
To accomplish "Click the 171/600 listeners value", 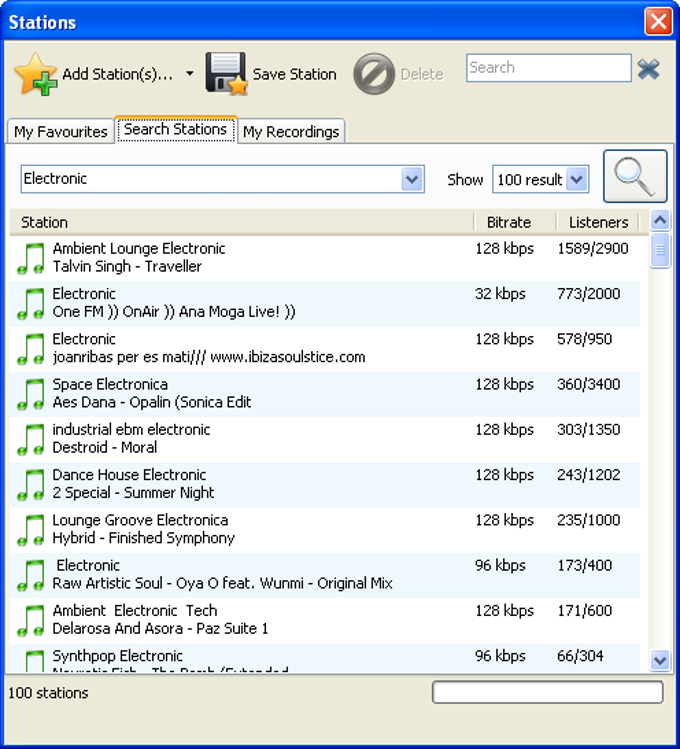I will click(584, 610).
